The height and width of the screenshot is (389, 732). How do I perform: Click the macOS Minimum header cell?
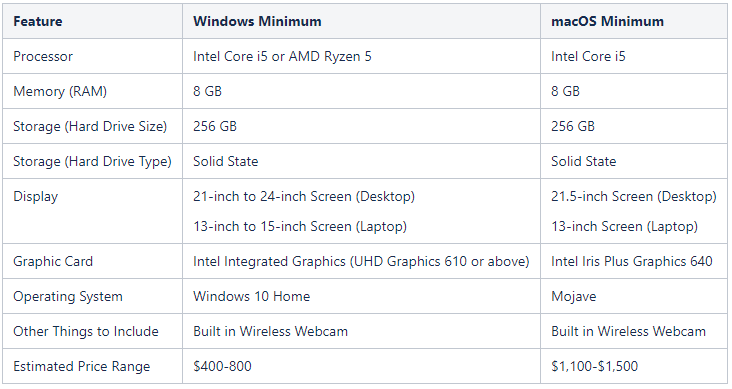point(634,21)
